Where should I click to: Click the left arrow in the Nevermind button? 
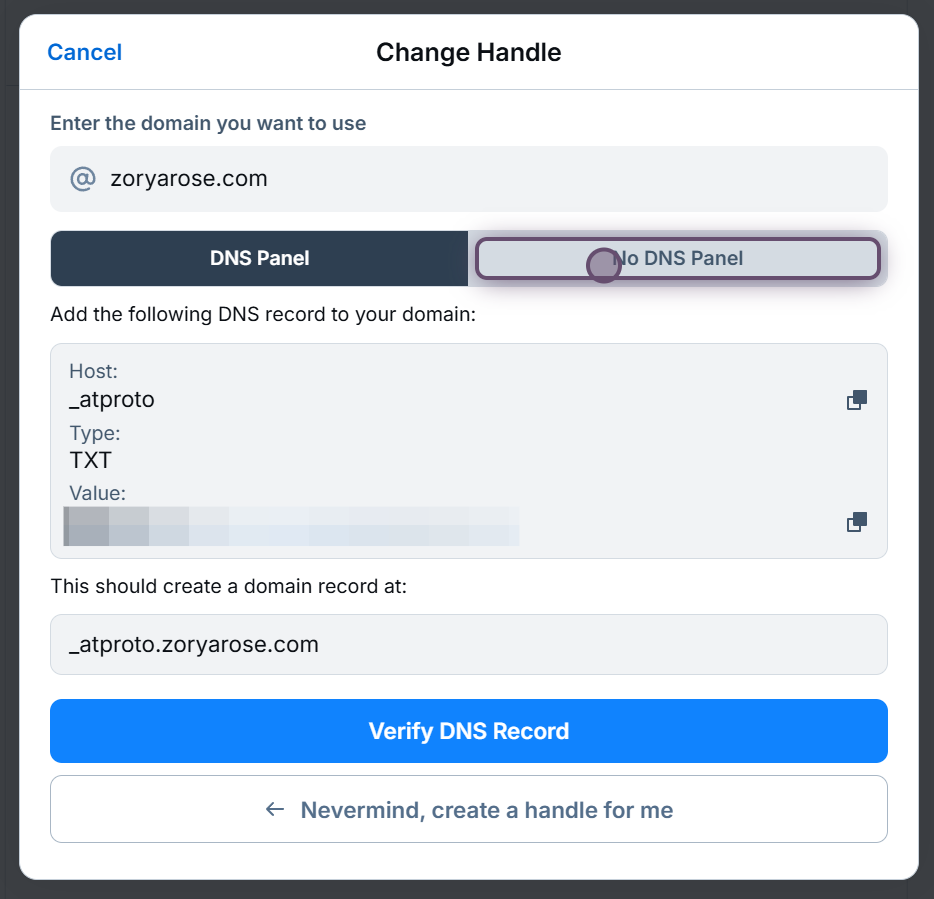275,809
